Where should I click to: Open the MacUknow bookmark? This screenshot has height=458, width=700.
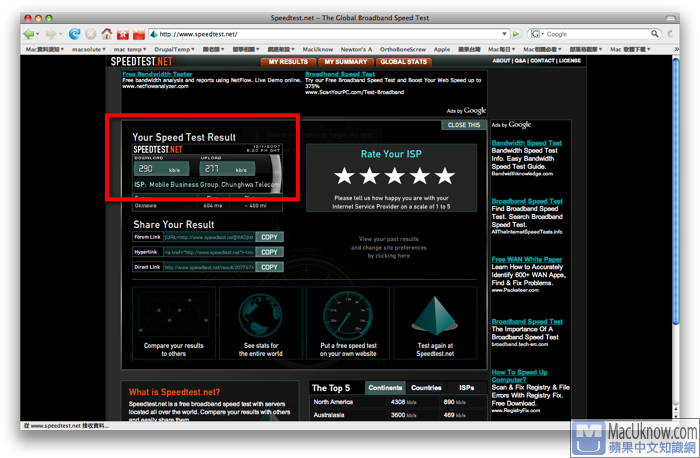317,49
